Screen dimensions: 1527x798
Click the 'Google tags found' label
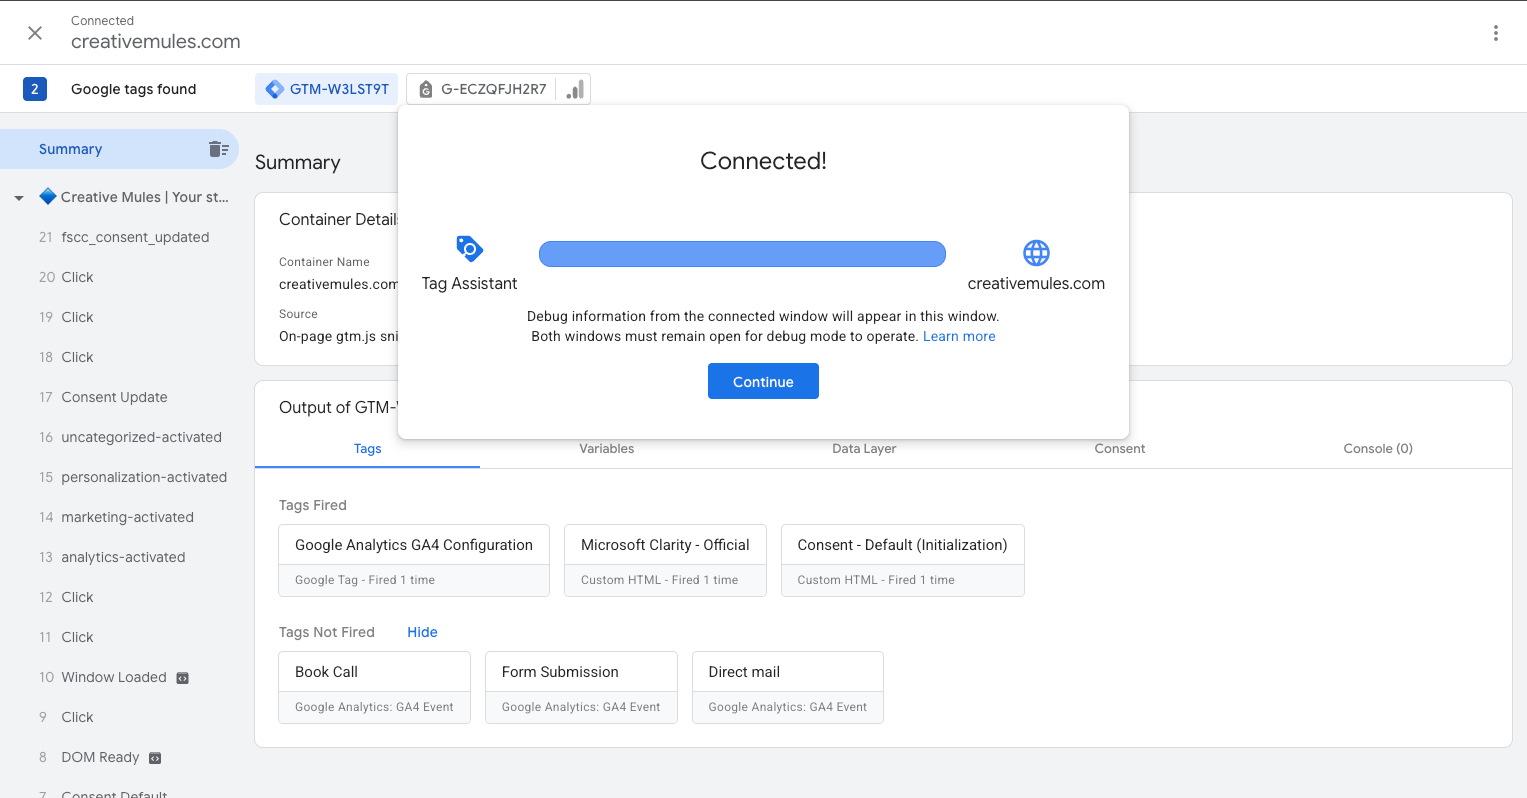pyautogui.click(x=134, y=89)
